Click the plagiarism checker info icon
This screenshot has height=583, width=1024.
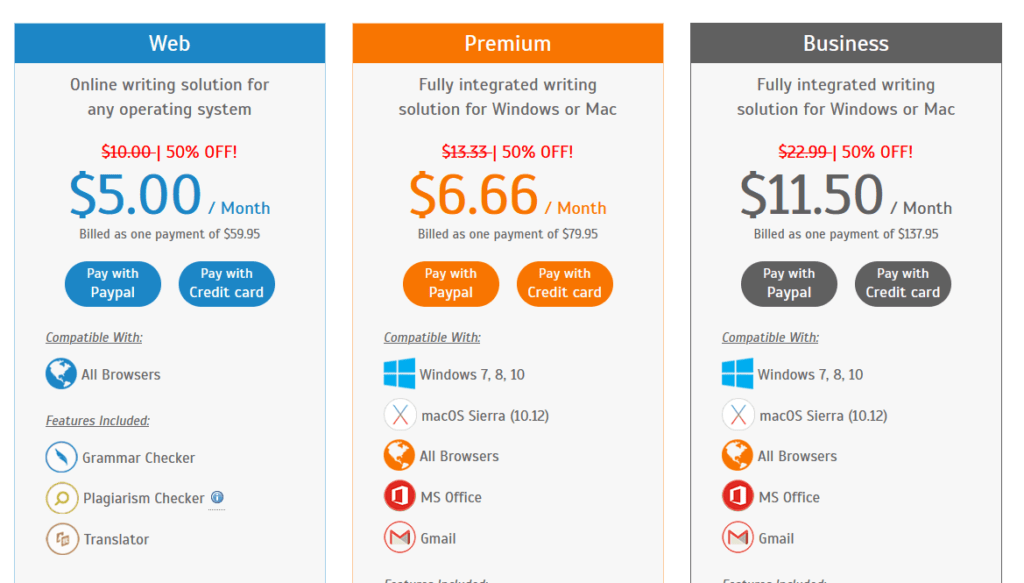pyautogui.click(x=217, y=497)
